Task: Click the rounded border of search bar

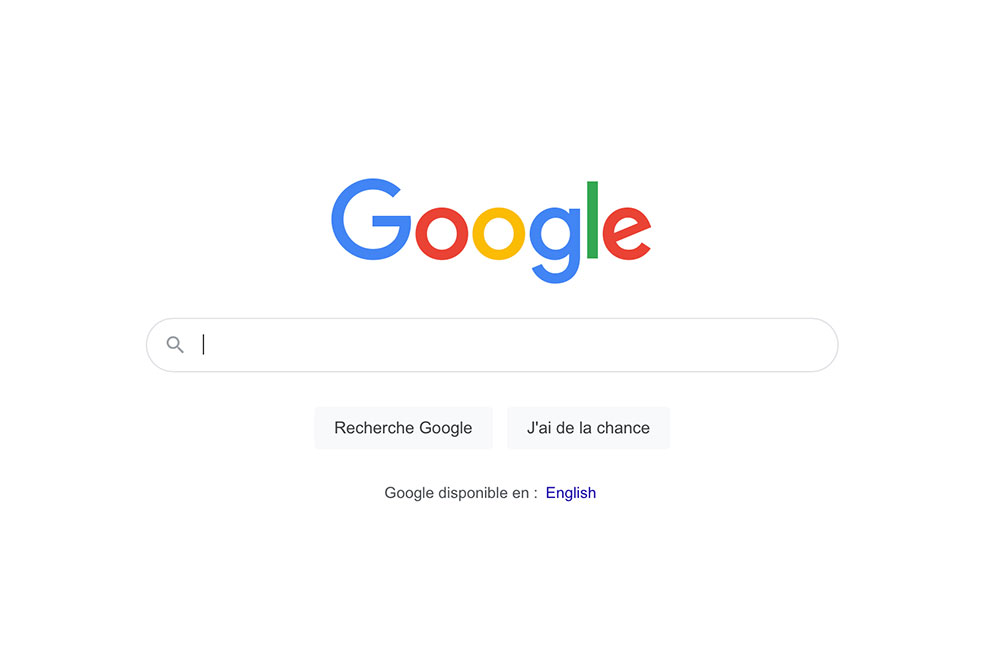Action: [492, 318]
